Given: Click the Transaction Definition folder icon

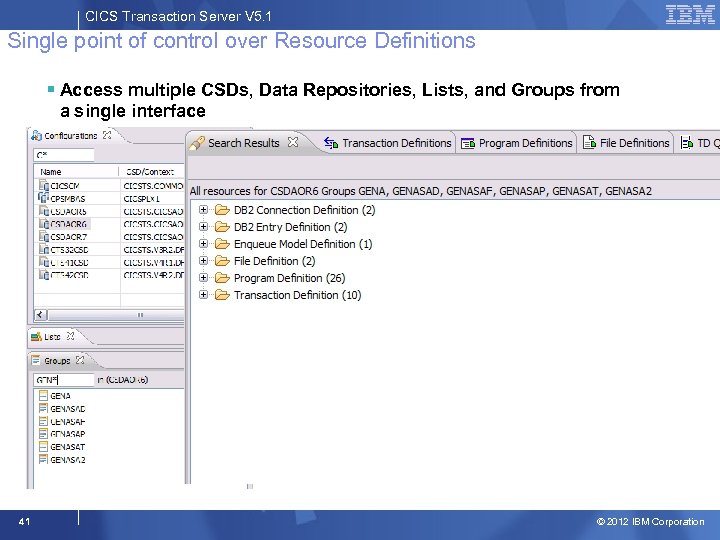Looking at the screenshot, I should tap(222, 295).
